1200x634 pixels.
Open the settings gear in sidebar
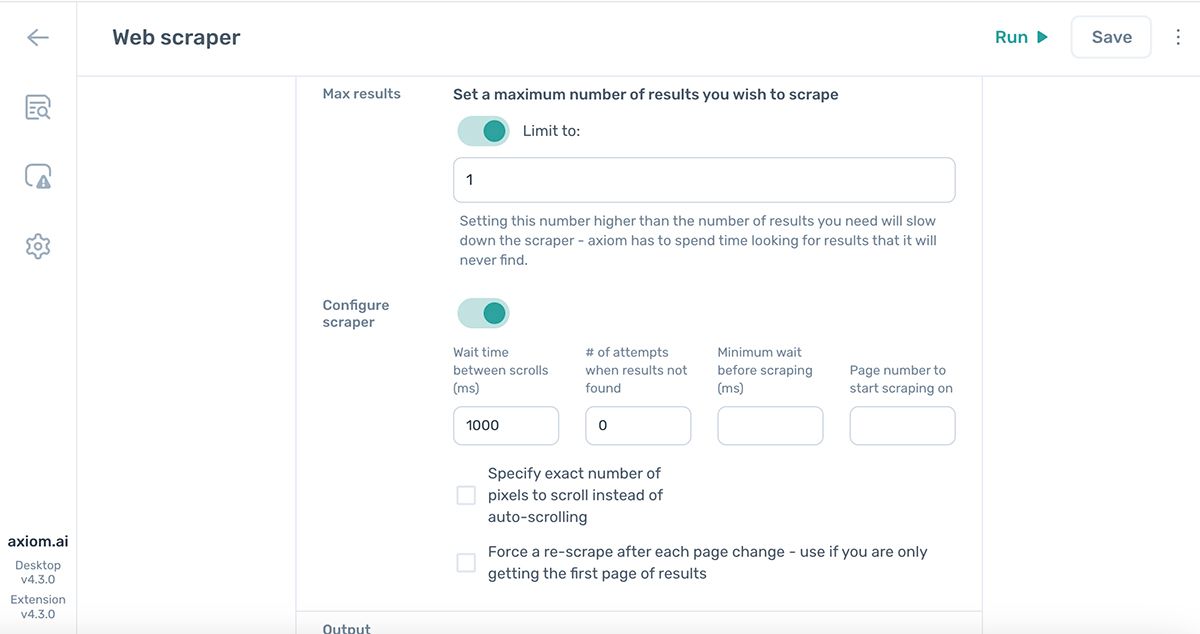point(38,246)
